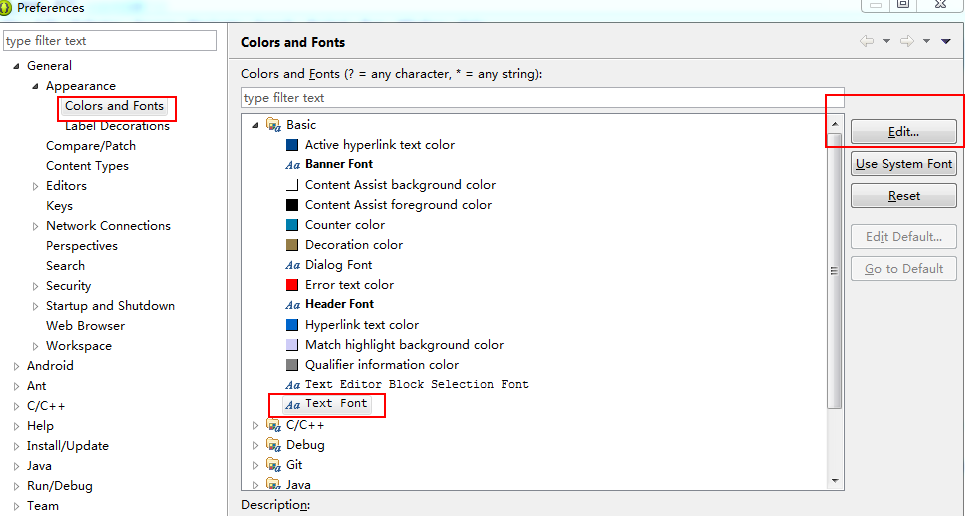
Task: Click the forward navigation arrow icon
Action: [x=907, y=41]
